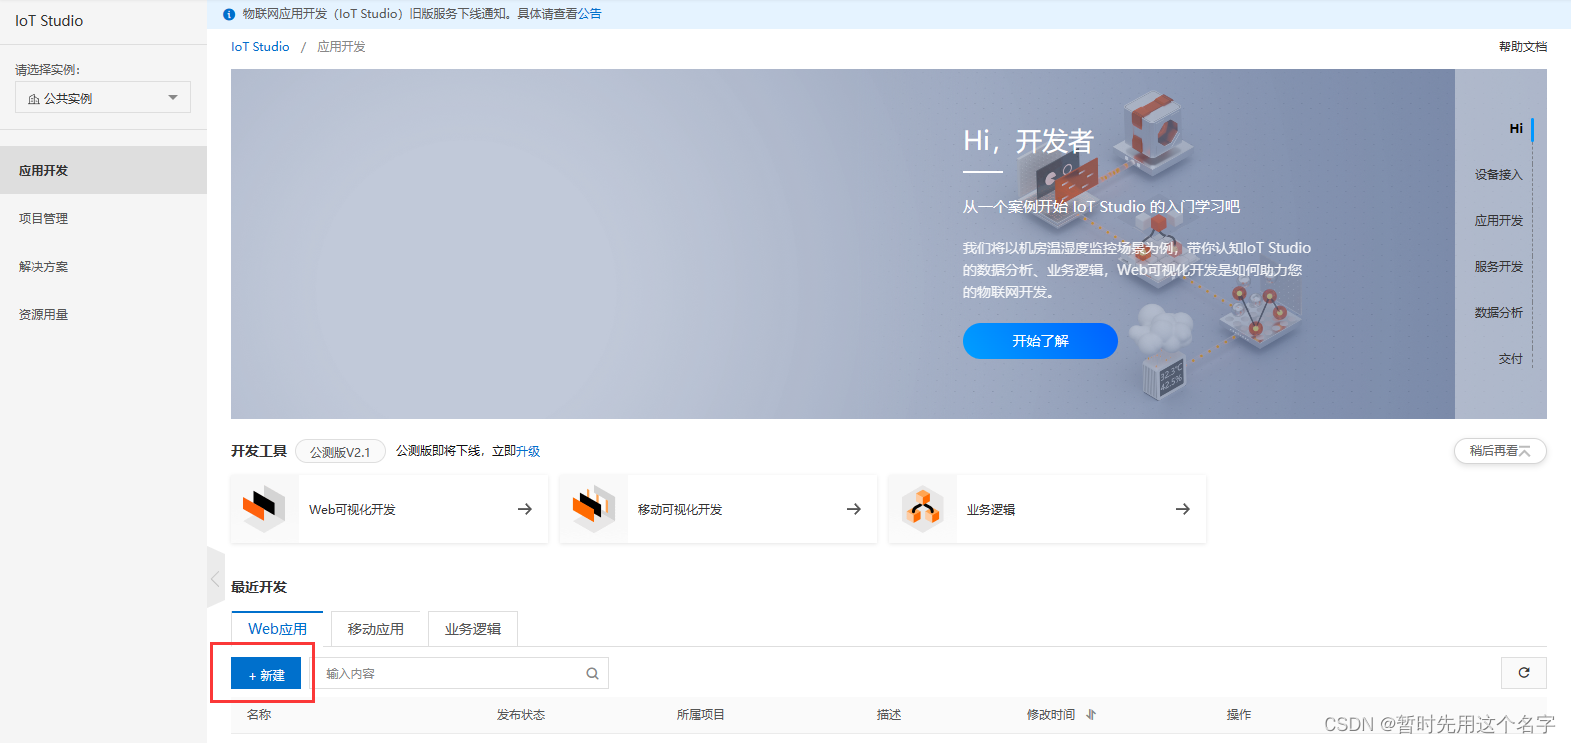The height and width of the screenshot is (743, 1571).
Task: Select 数据分析 step in banner navigation
Action: (x=1498, y=313)
